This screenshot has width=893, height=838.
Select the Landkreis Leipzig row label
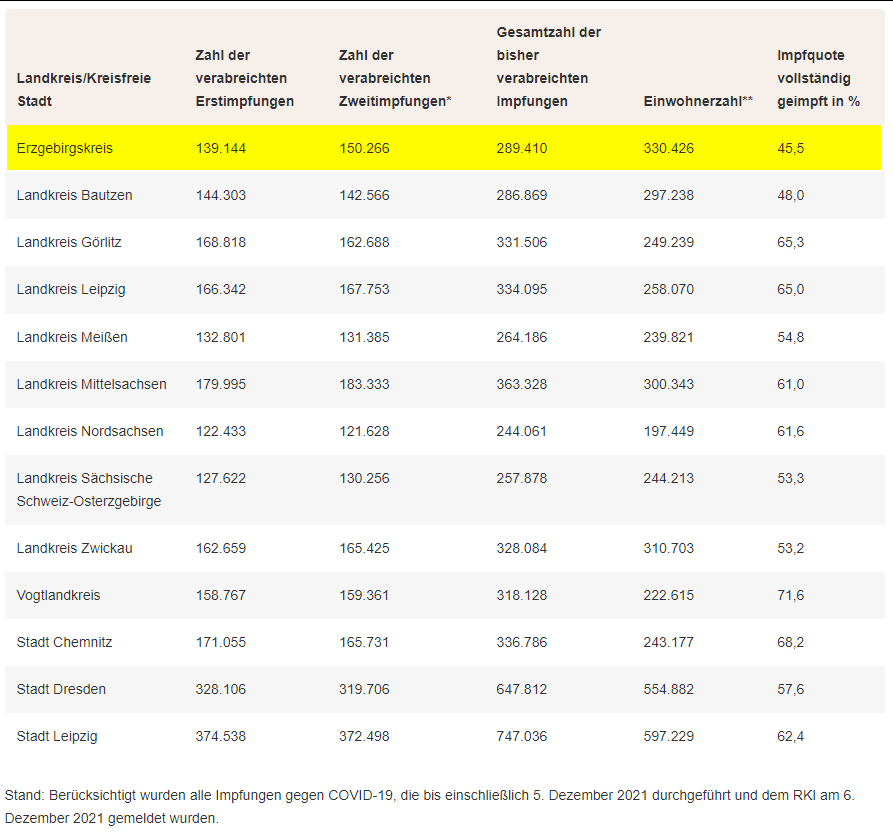pos(69,289)
